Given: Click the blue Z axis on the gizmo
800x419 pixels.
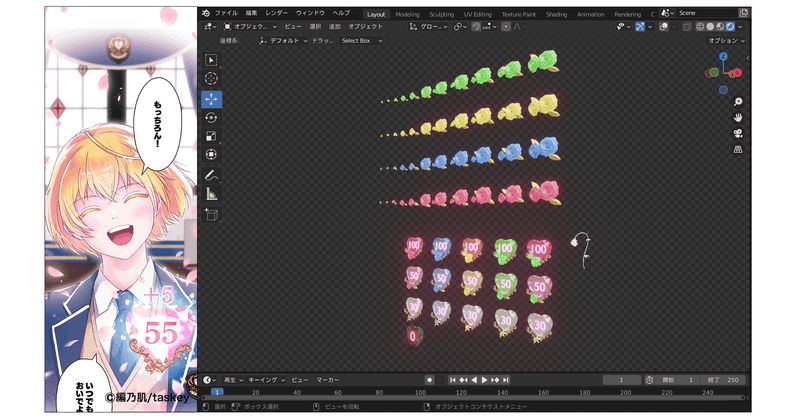Looking at the screenshot, I should pos(723,56).
